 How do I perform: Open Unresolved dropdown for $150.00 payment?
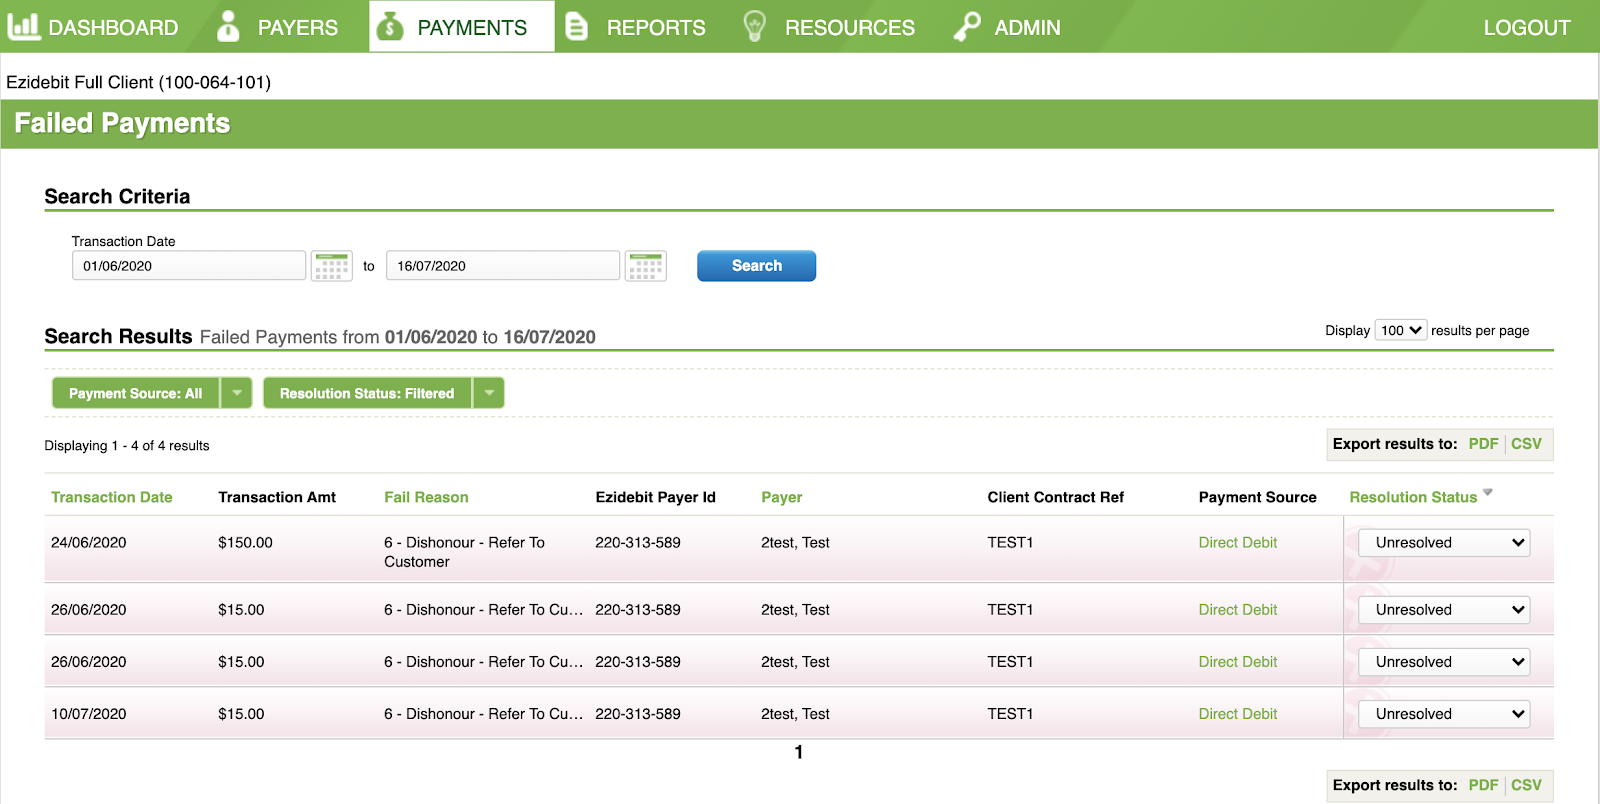click(x=1444, y=543)
